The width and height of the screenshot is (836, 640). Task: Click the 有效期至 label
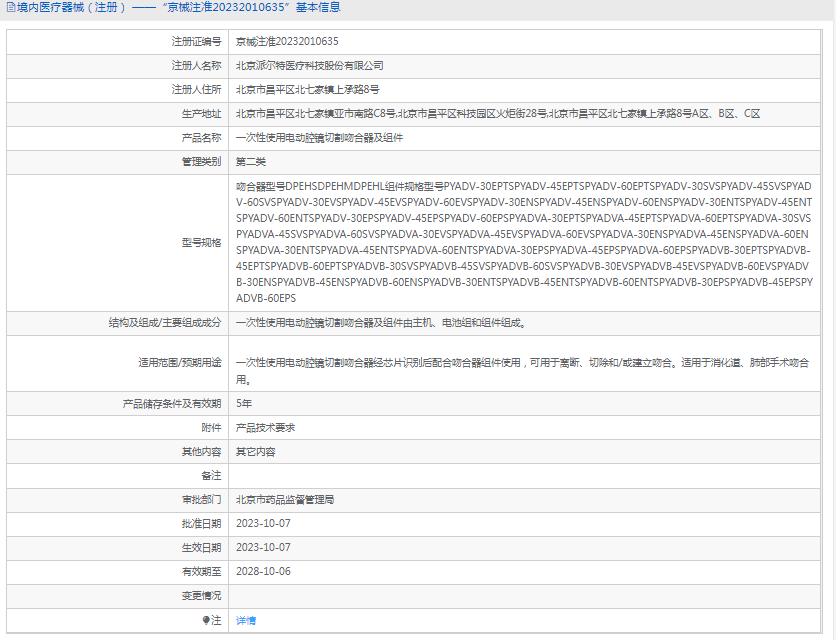point(201,572)
